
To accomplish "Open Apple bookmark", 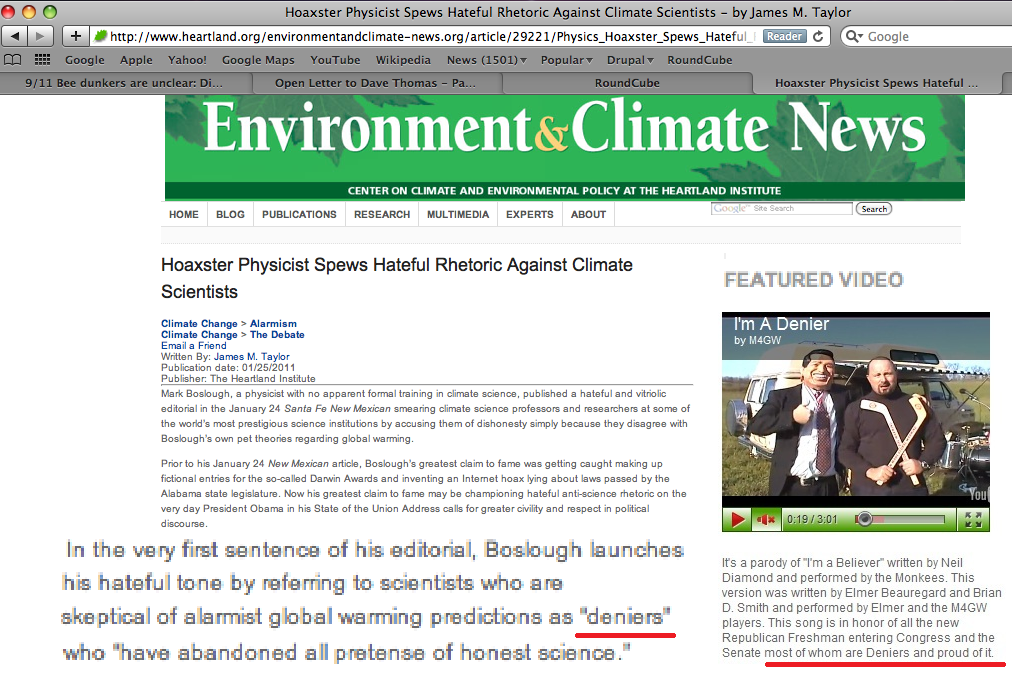I will coord(136,60).
